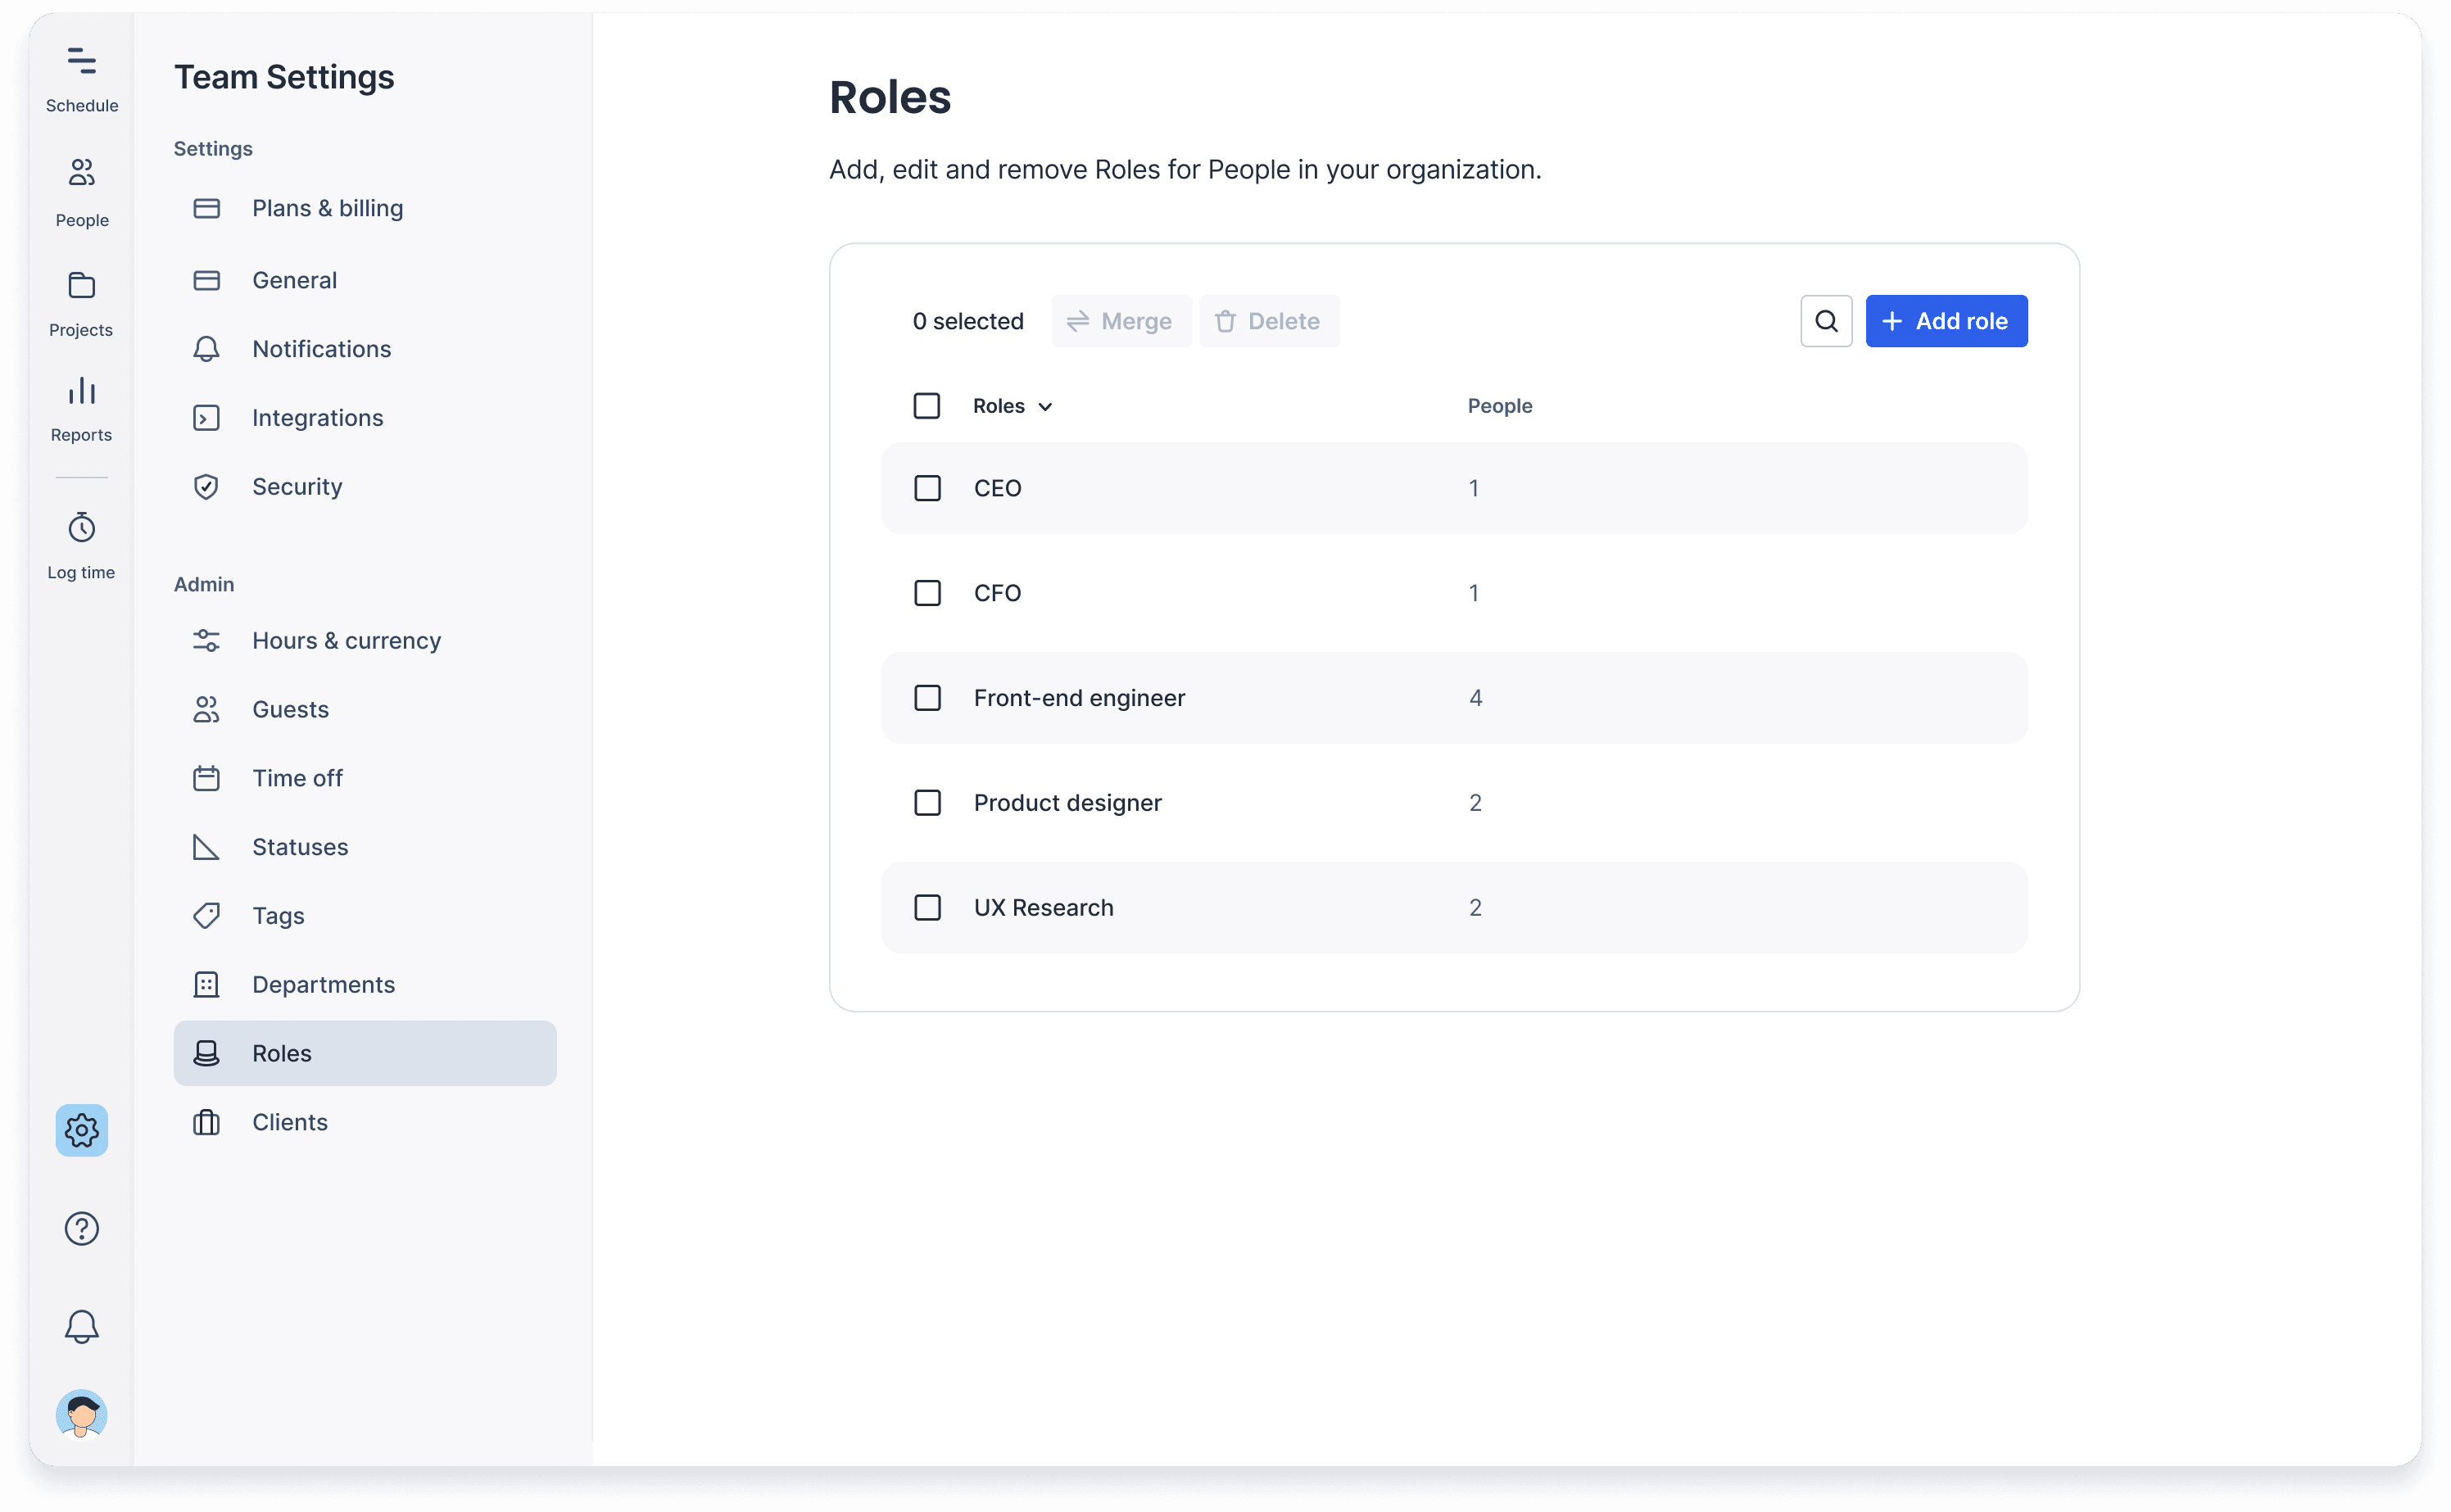Check the CEO role checkbox
This screenshot has height=1512, width=2451.
(x=928, y=488)
